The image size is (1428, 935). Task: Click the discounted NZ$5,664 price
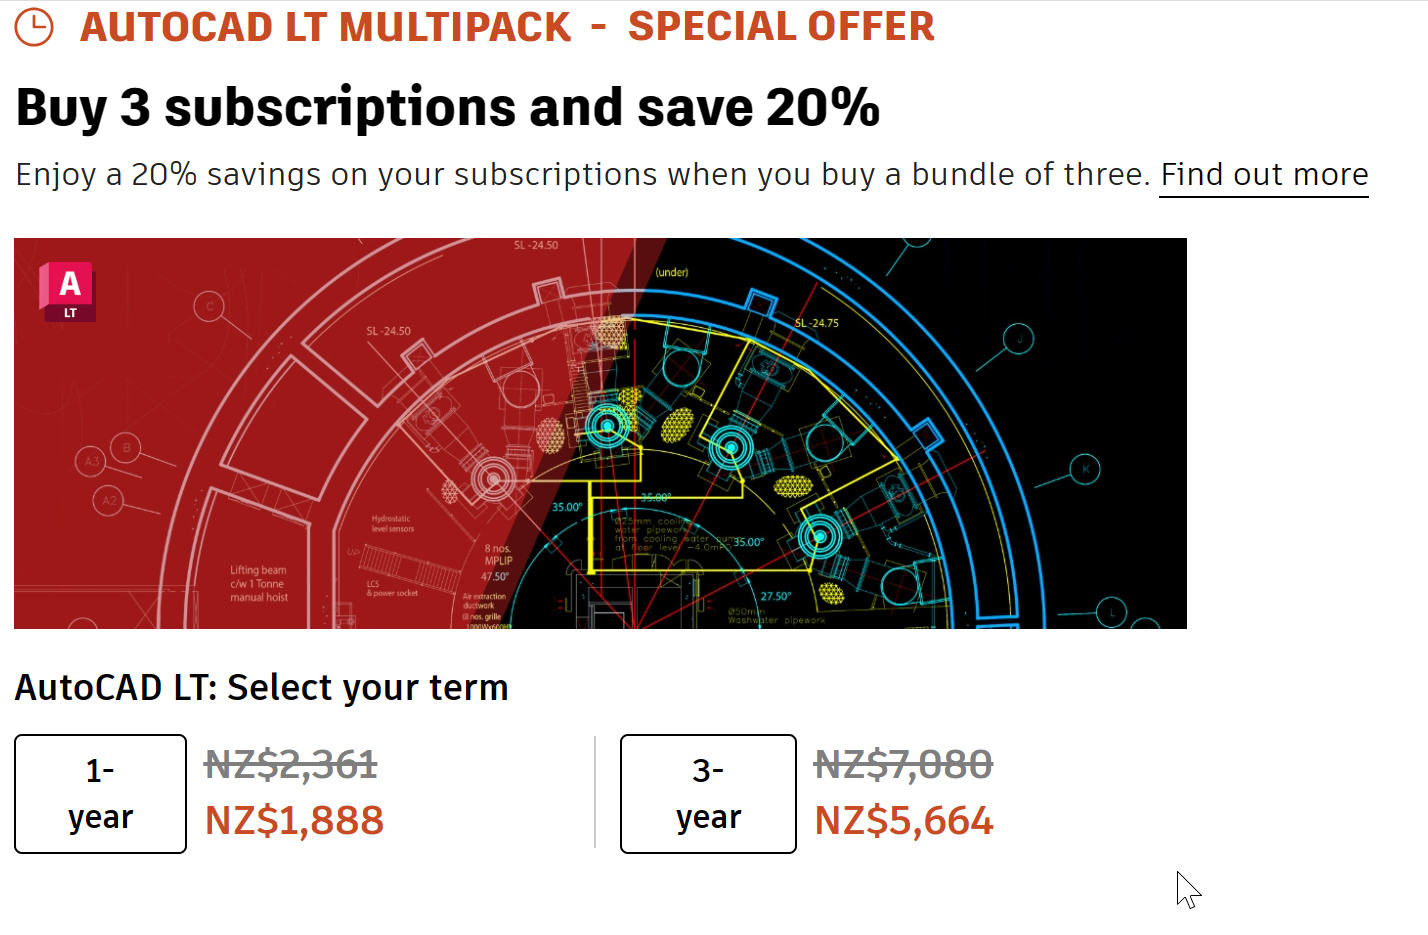[904, 821]
